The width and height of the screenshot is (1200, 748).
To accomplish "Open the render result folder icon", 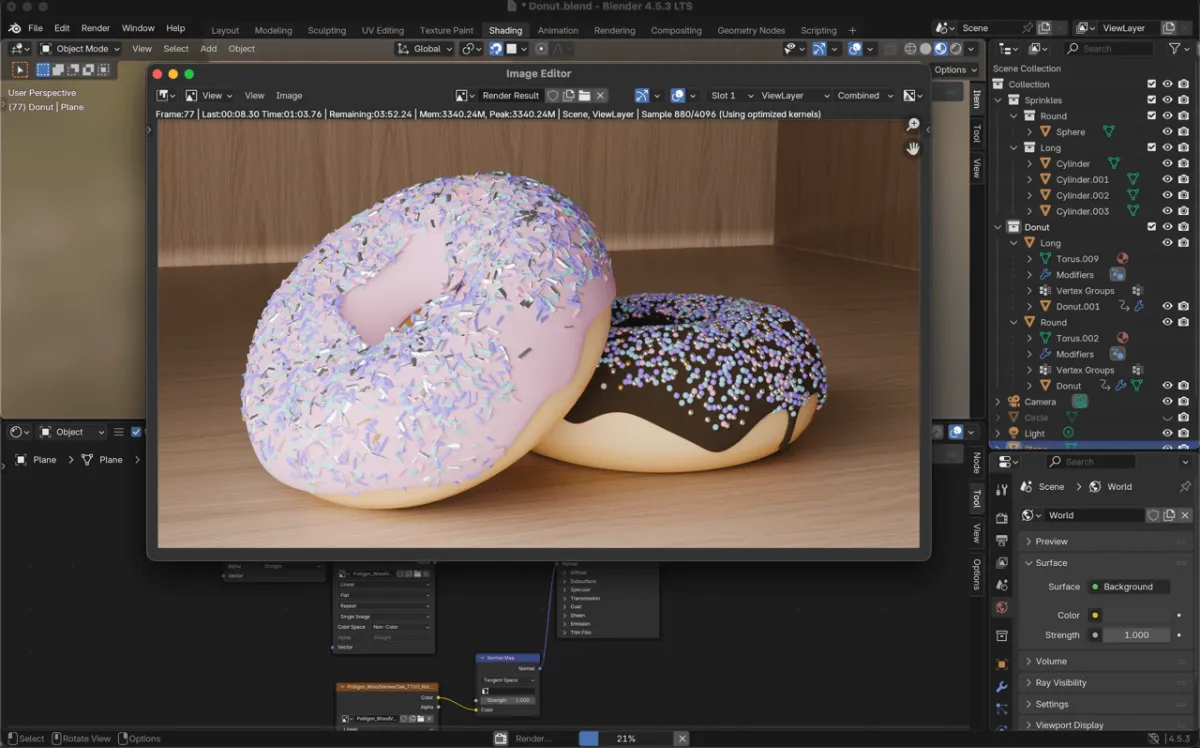I will [584, 96].
